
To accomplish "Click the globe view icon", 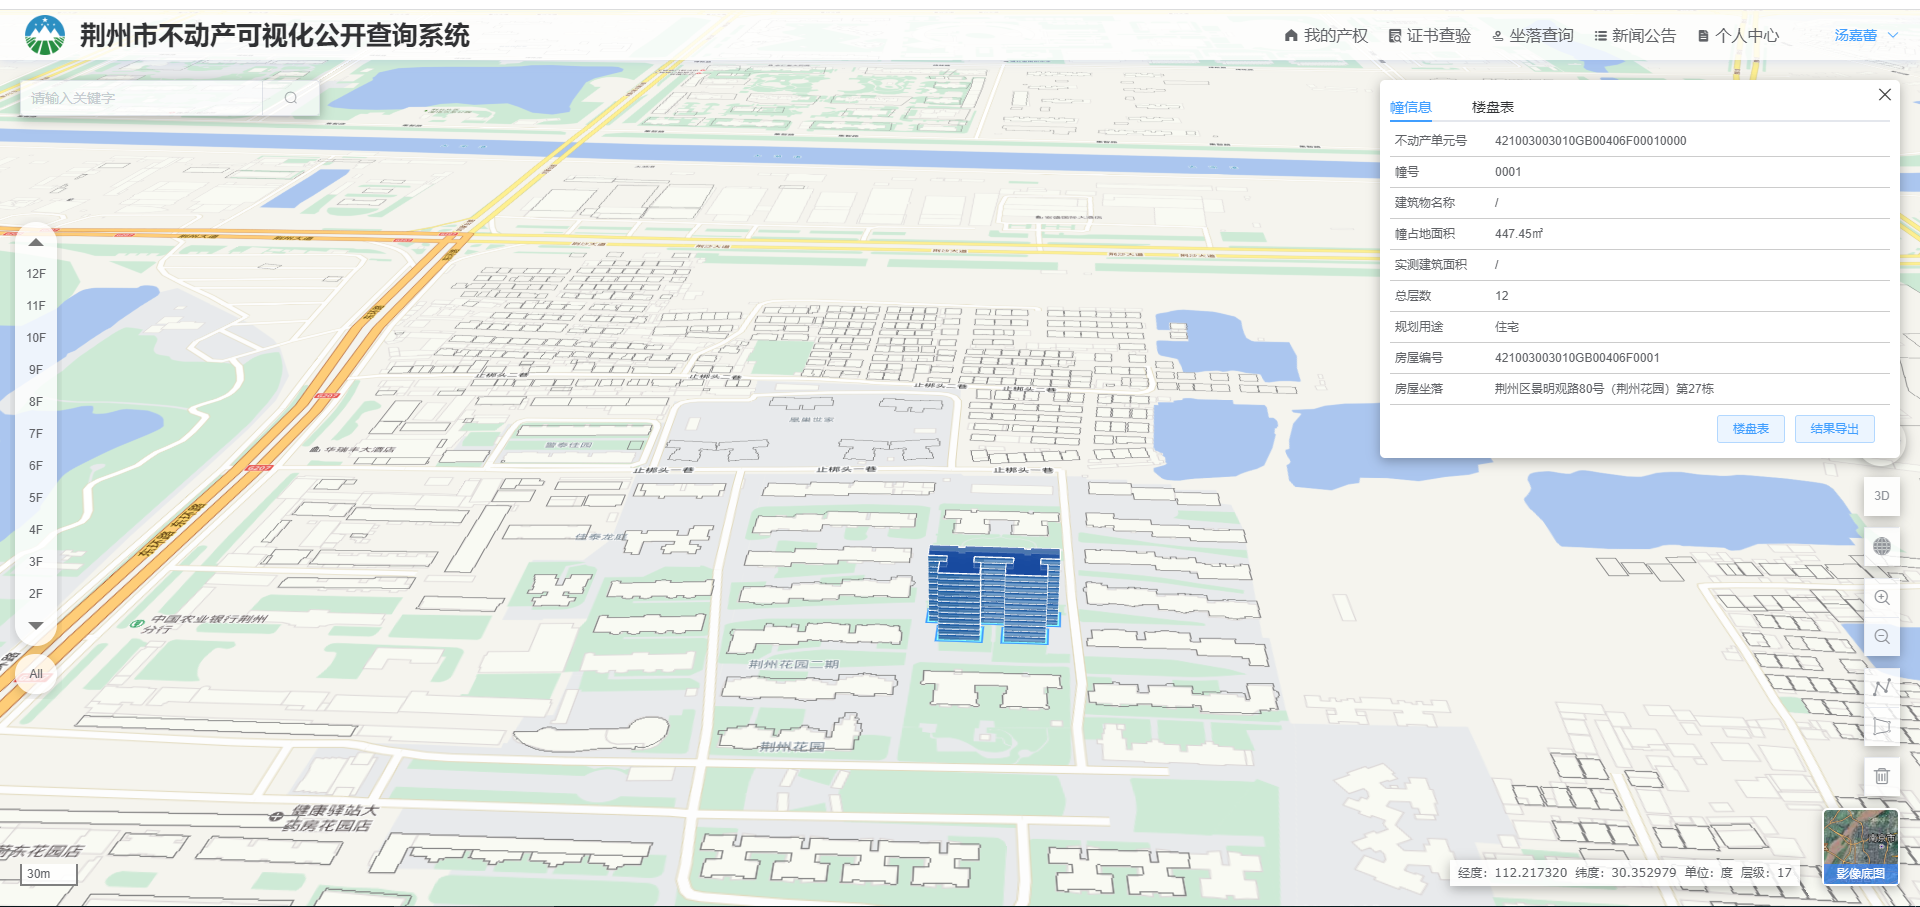I will click(x=1881, y=546).
